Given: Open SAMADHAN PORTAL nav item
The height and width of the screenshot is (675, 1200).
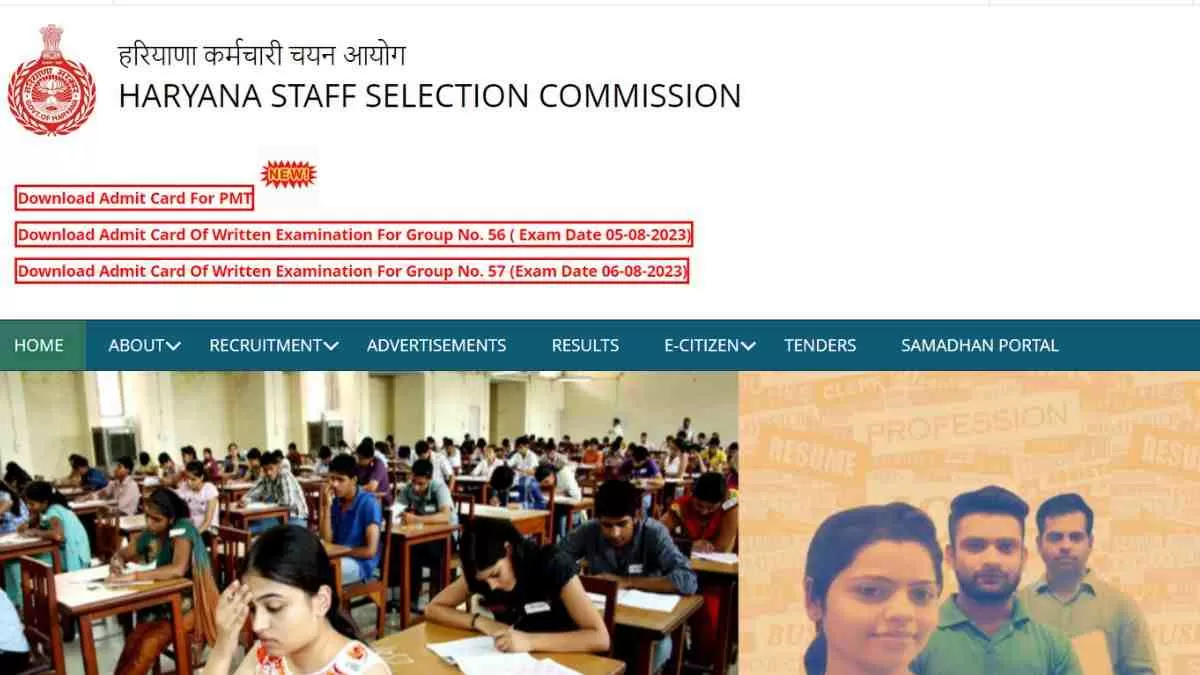Looking at the screenshot, I should tap(980, 345).
